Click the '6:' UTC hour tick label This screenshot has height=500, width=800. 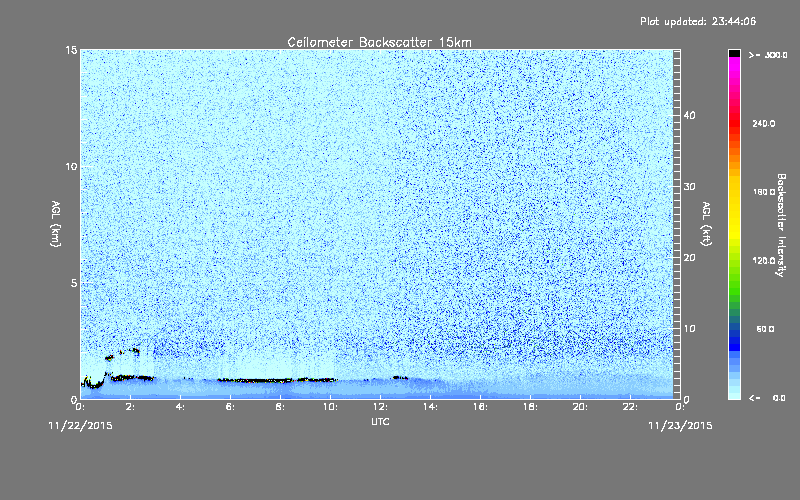point(231,407)
